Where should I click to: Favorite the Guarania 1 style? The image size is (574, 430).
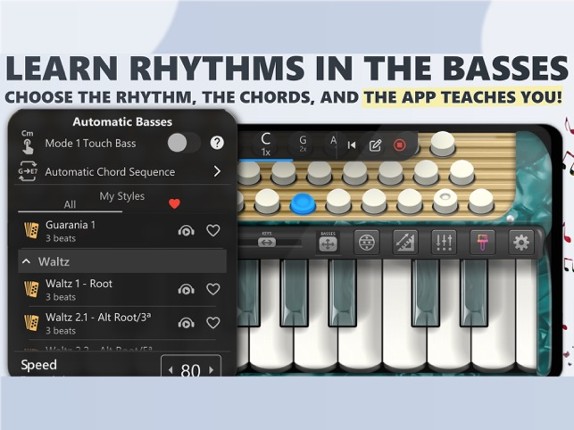click(x=213, y=231)
